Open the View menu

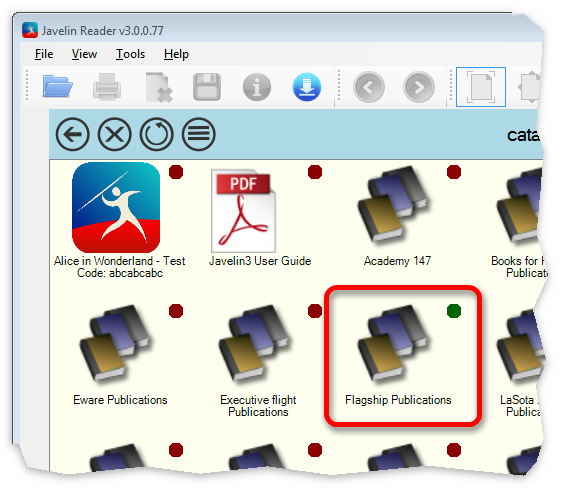click(x=84, y=54)
